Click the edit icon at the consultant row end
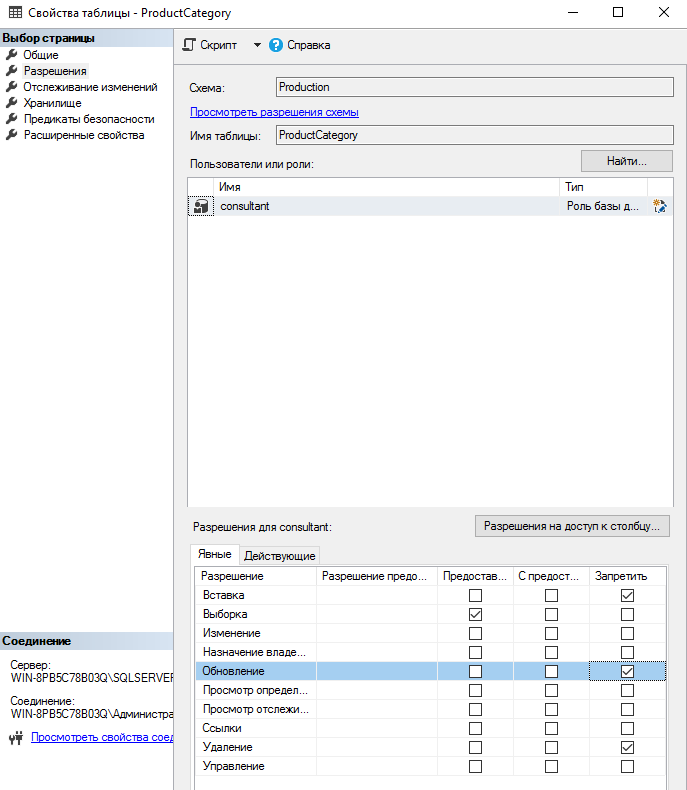 pyautogui.click(x=660, y=206)
